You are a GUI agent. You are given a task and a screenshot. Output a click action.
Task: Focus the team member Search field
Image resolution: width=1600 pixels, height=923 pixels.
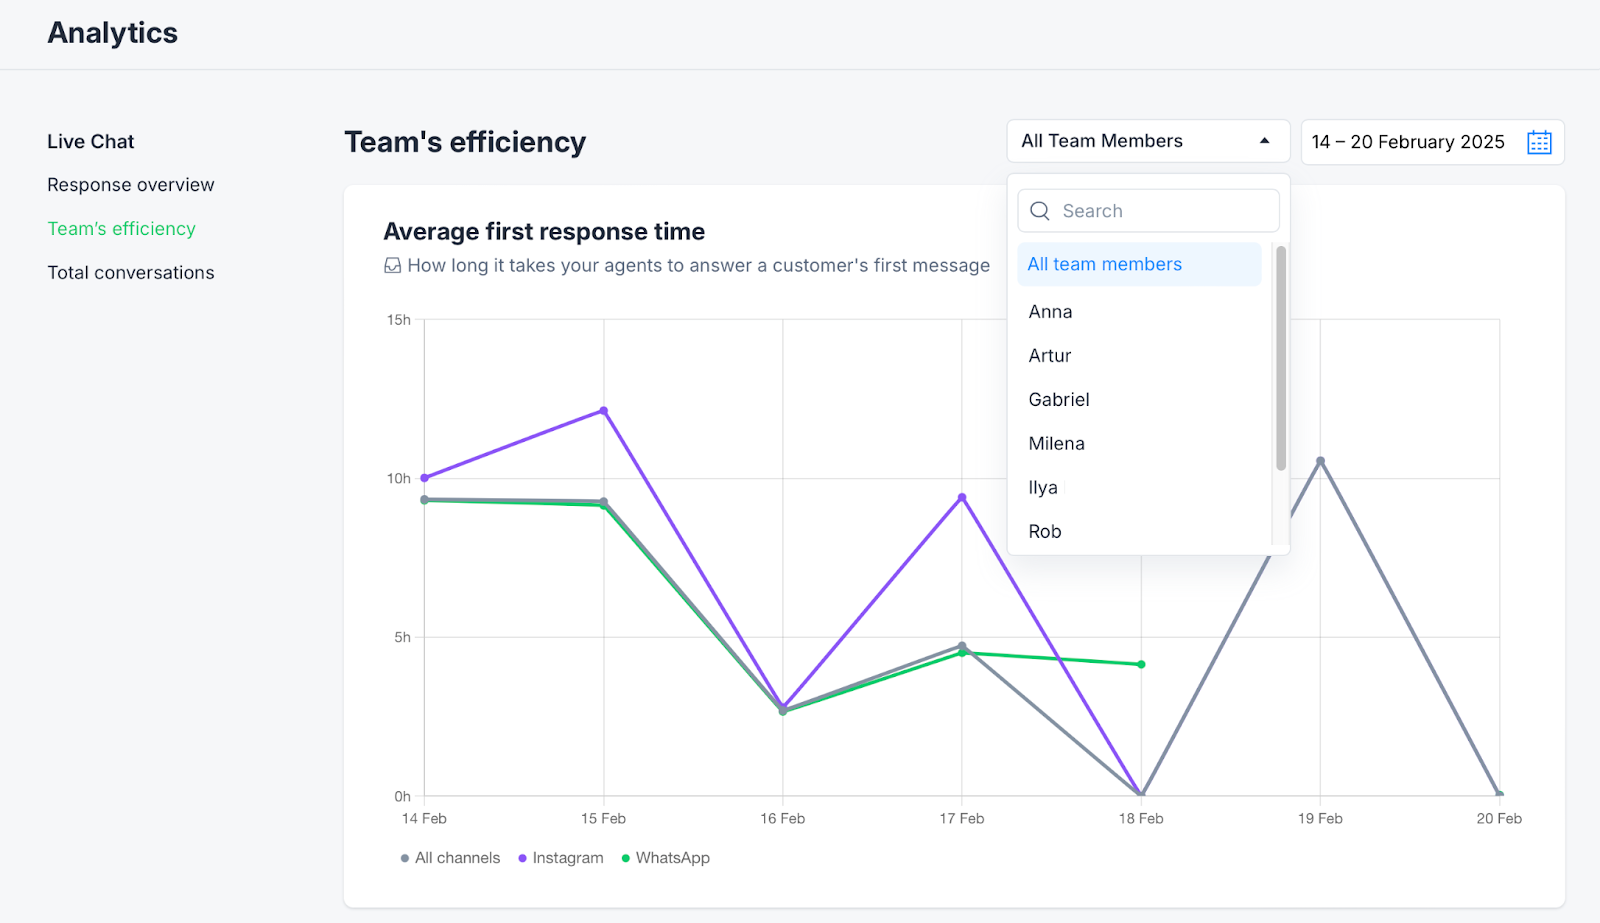[1148, 211]
